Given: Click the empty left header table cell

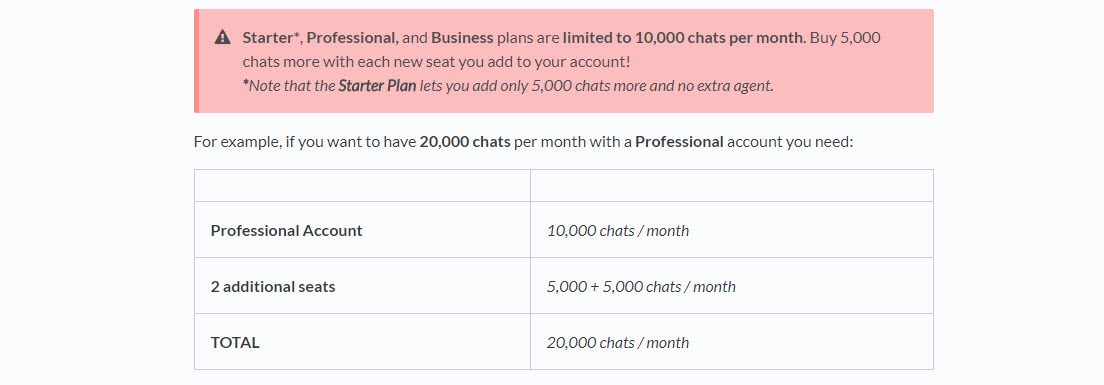Looking at the screenshot, I should (363, 185).
